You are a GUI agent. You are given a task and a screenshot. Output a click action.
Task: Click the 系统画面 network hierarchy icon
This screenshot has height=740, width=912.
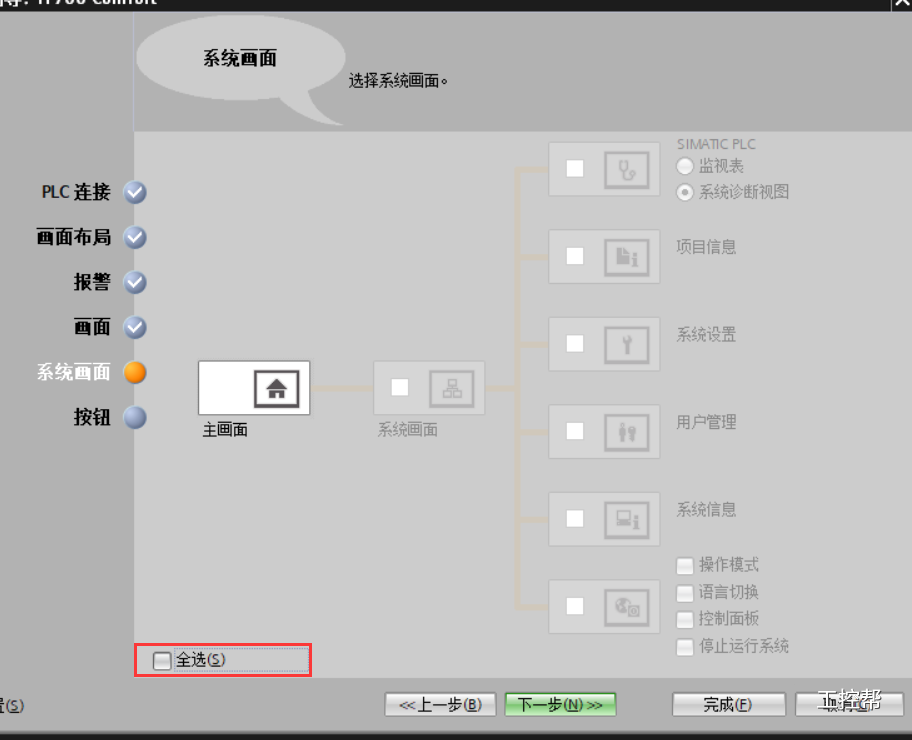(451, 388)
